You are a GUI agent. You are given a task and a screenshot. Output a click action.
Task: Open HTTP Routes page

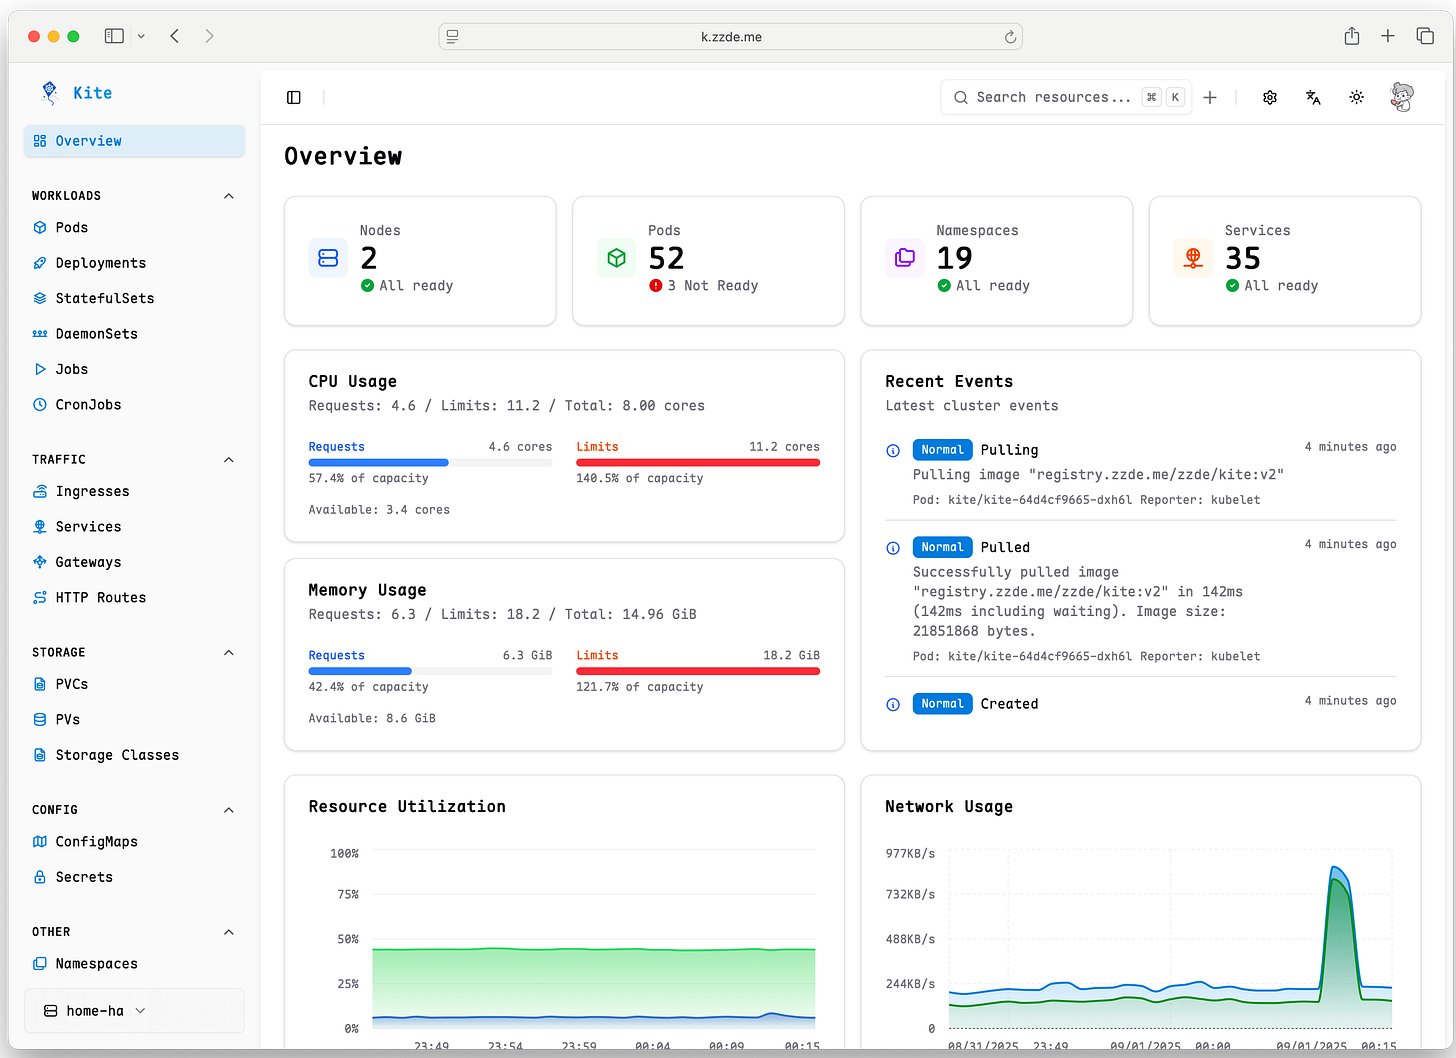coord(134,598)
